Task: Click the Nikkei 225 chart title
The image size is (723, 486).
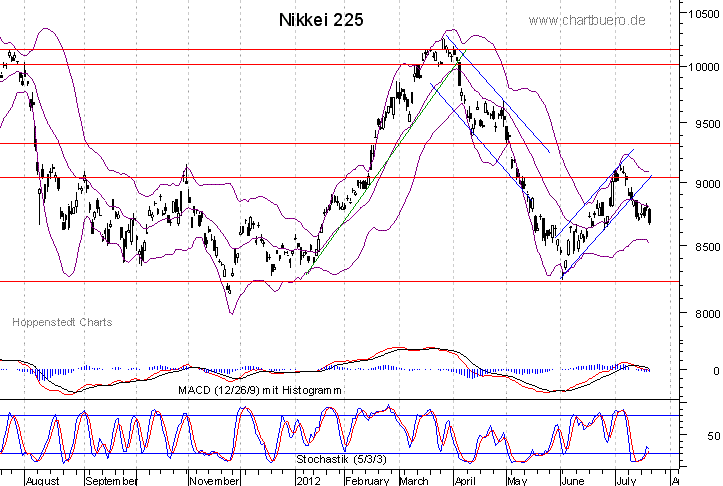Action: (321, 20)
